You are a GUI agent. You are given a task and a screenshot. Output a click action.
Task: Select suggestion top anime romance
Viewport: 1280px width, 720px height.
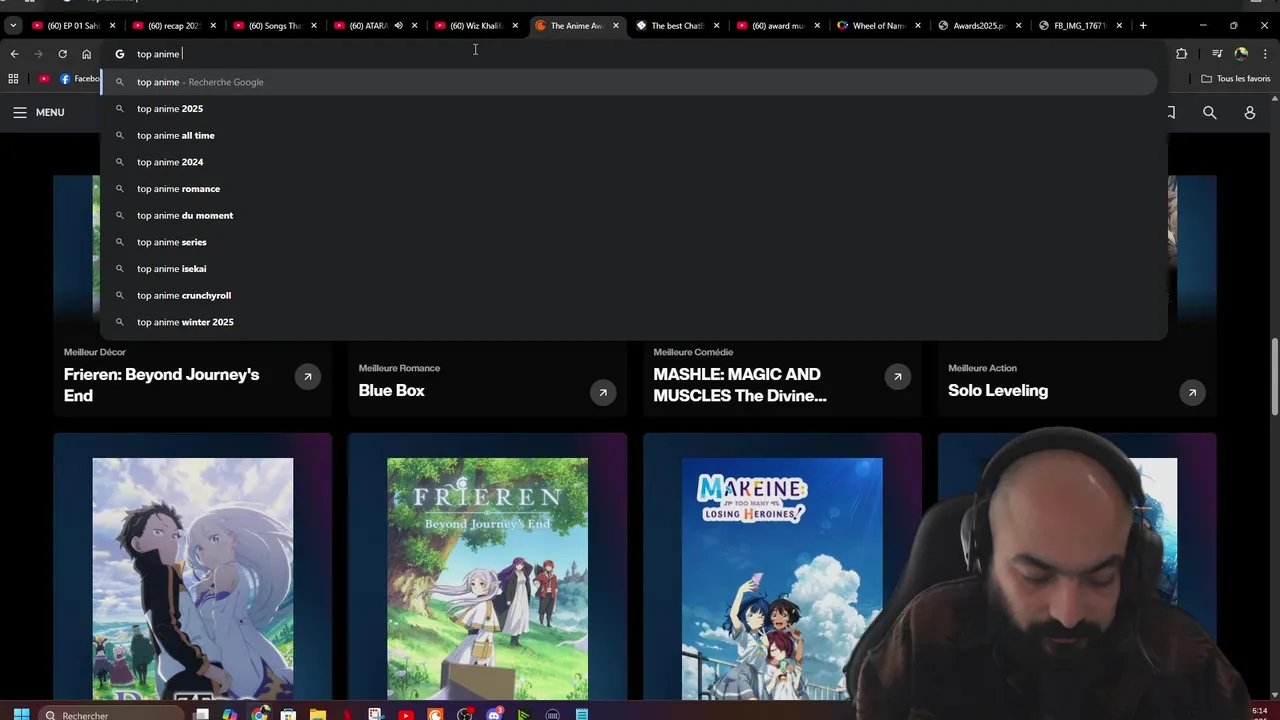point(630,189)
